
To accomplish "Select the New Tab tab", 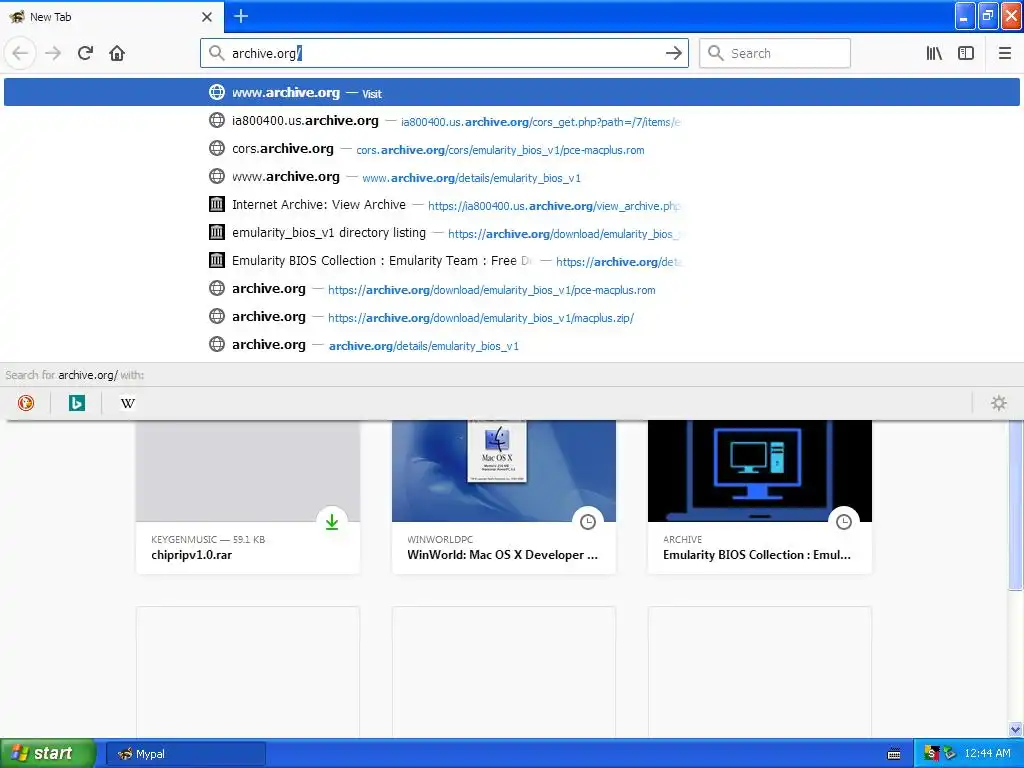I will tap(111, 17).
